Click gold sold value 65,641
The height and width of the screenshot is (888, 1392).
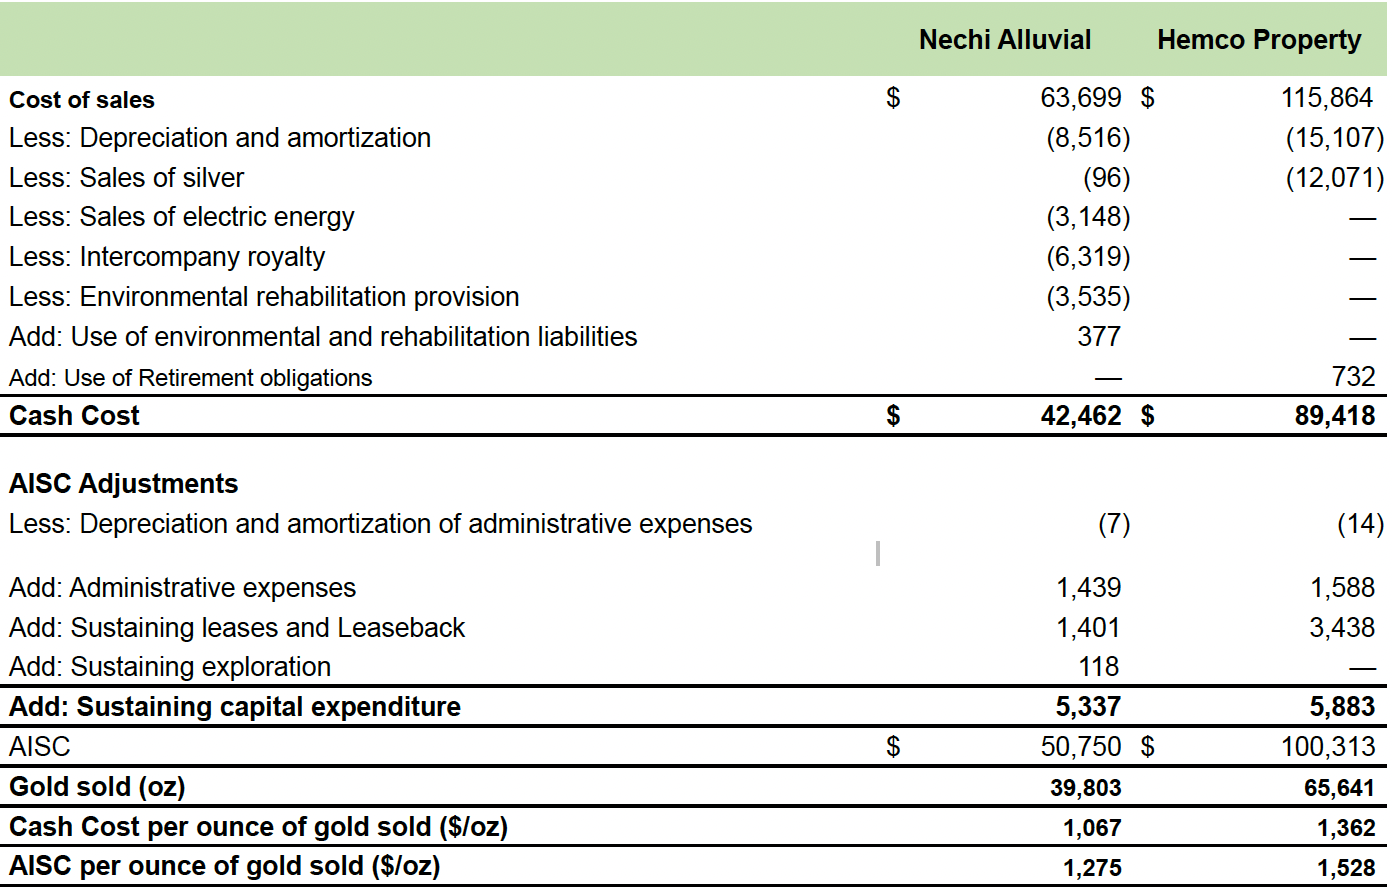click(1340, 788)
